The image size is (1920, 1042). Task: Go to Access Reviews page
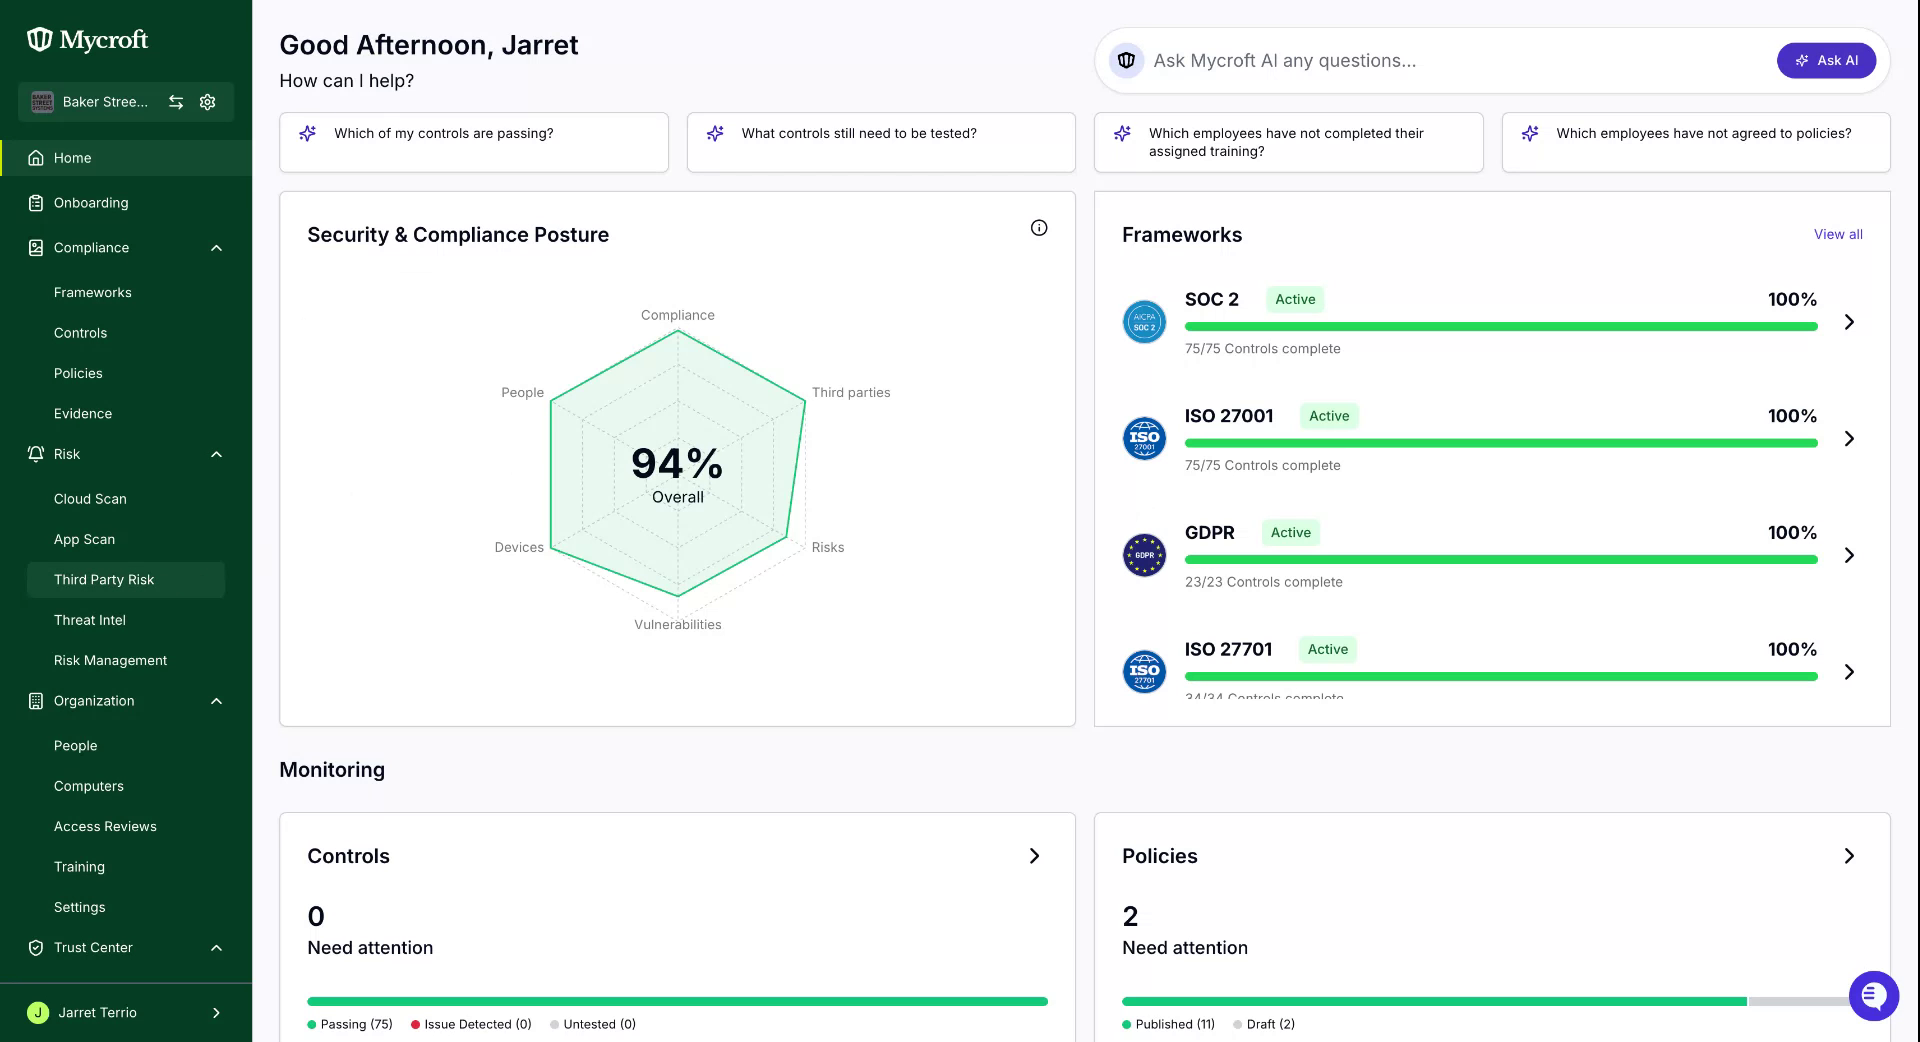(105, 827)
